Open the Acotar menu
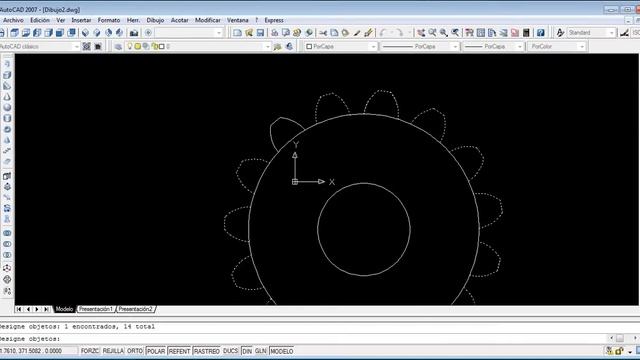640x360 pixels. click(180, 20)
